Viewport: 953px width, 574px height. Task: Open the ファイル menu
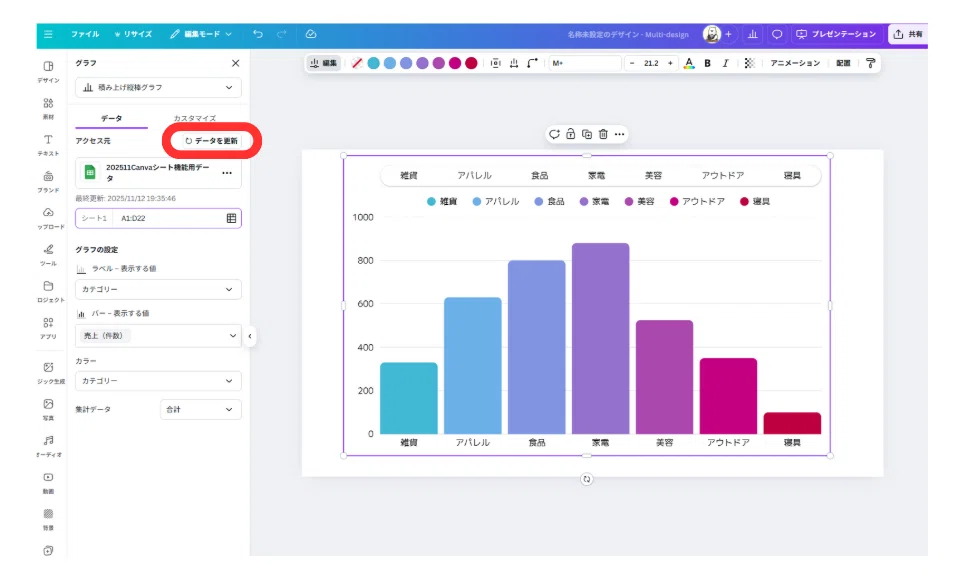pyautogui.click(x=85, y=34)
